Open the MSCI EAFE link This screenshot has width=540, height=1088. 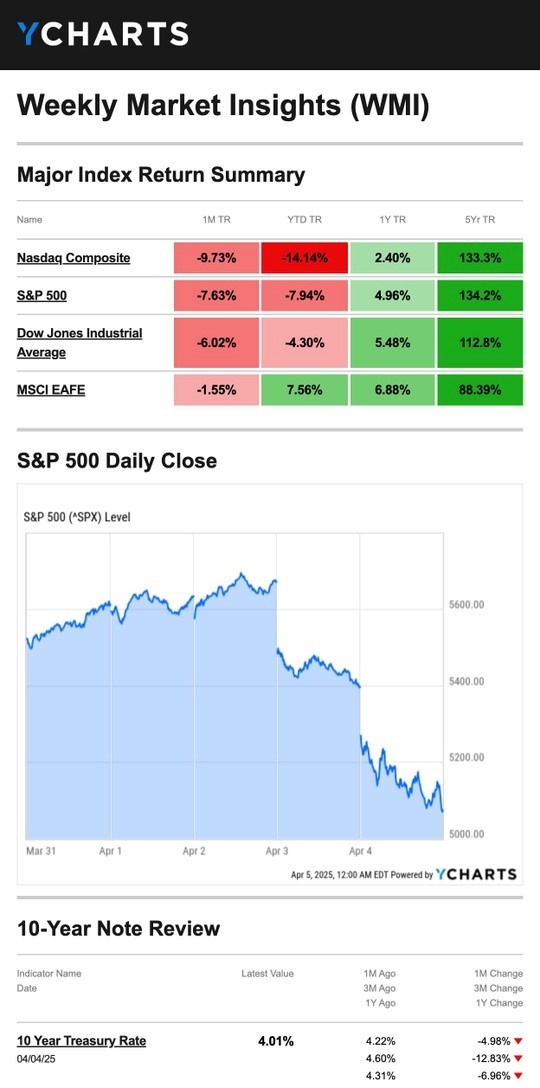click(51, 390)
